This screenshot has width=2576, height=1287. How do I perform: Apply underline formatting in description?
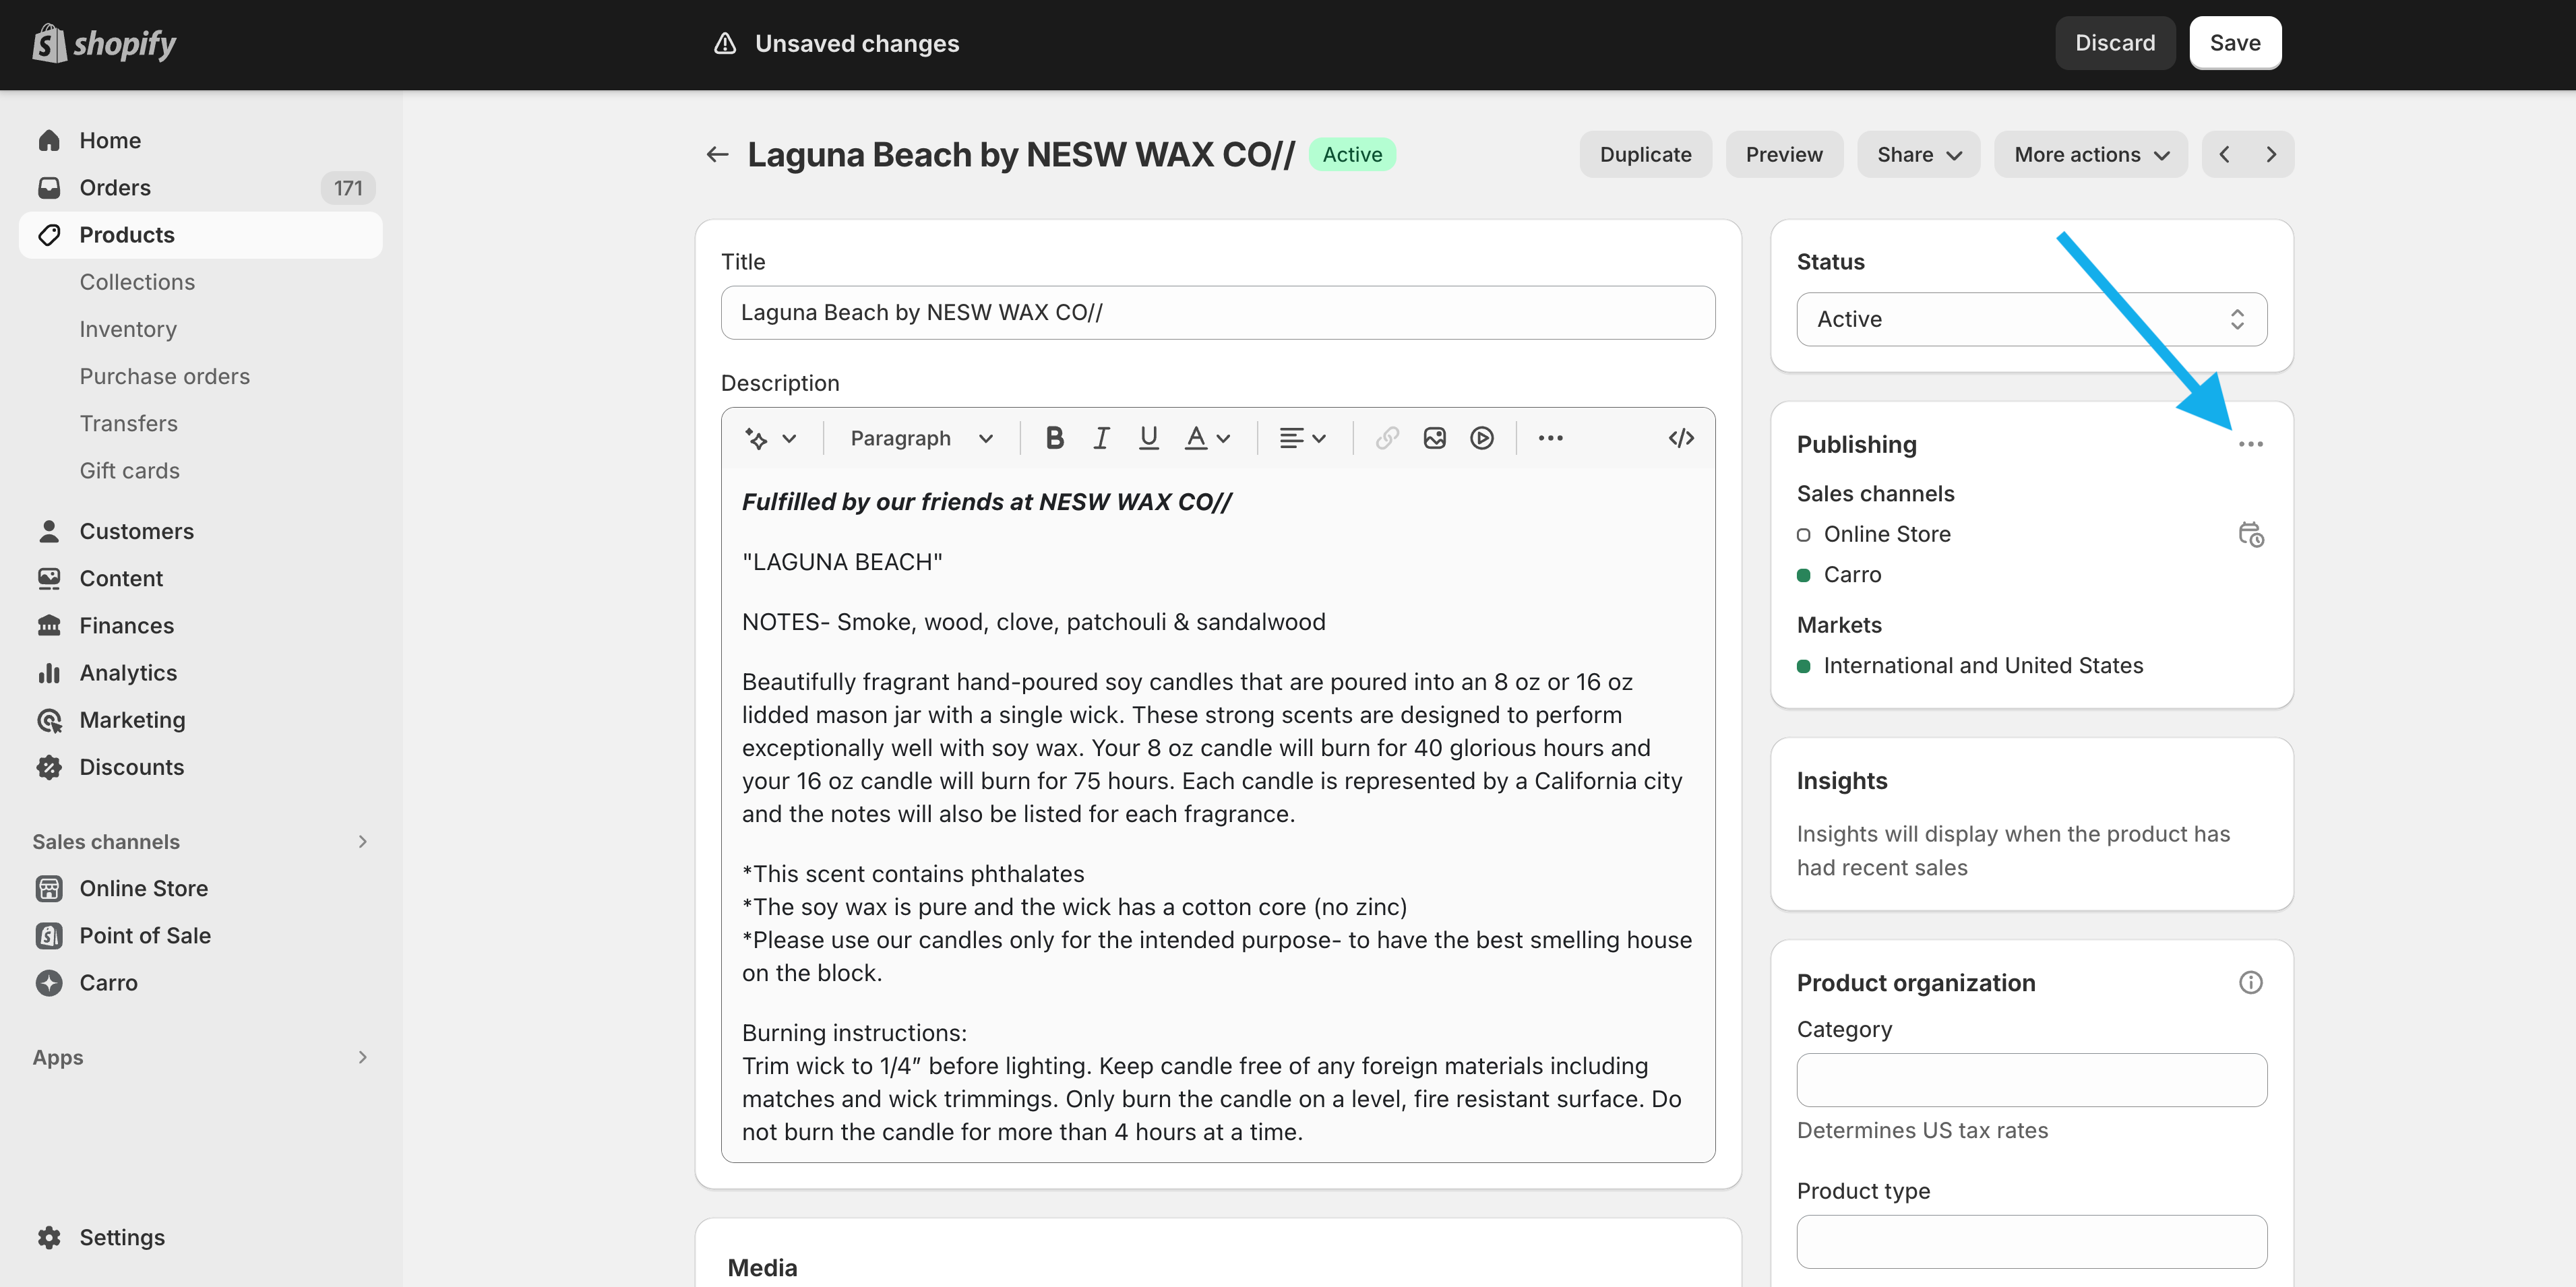pyautogui.click(x=1148, y=438)
